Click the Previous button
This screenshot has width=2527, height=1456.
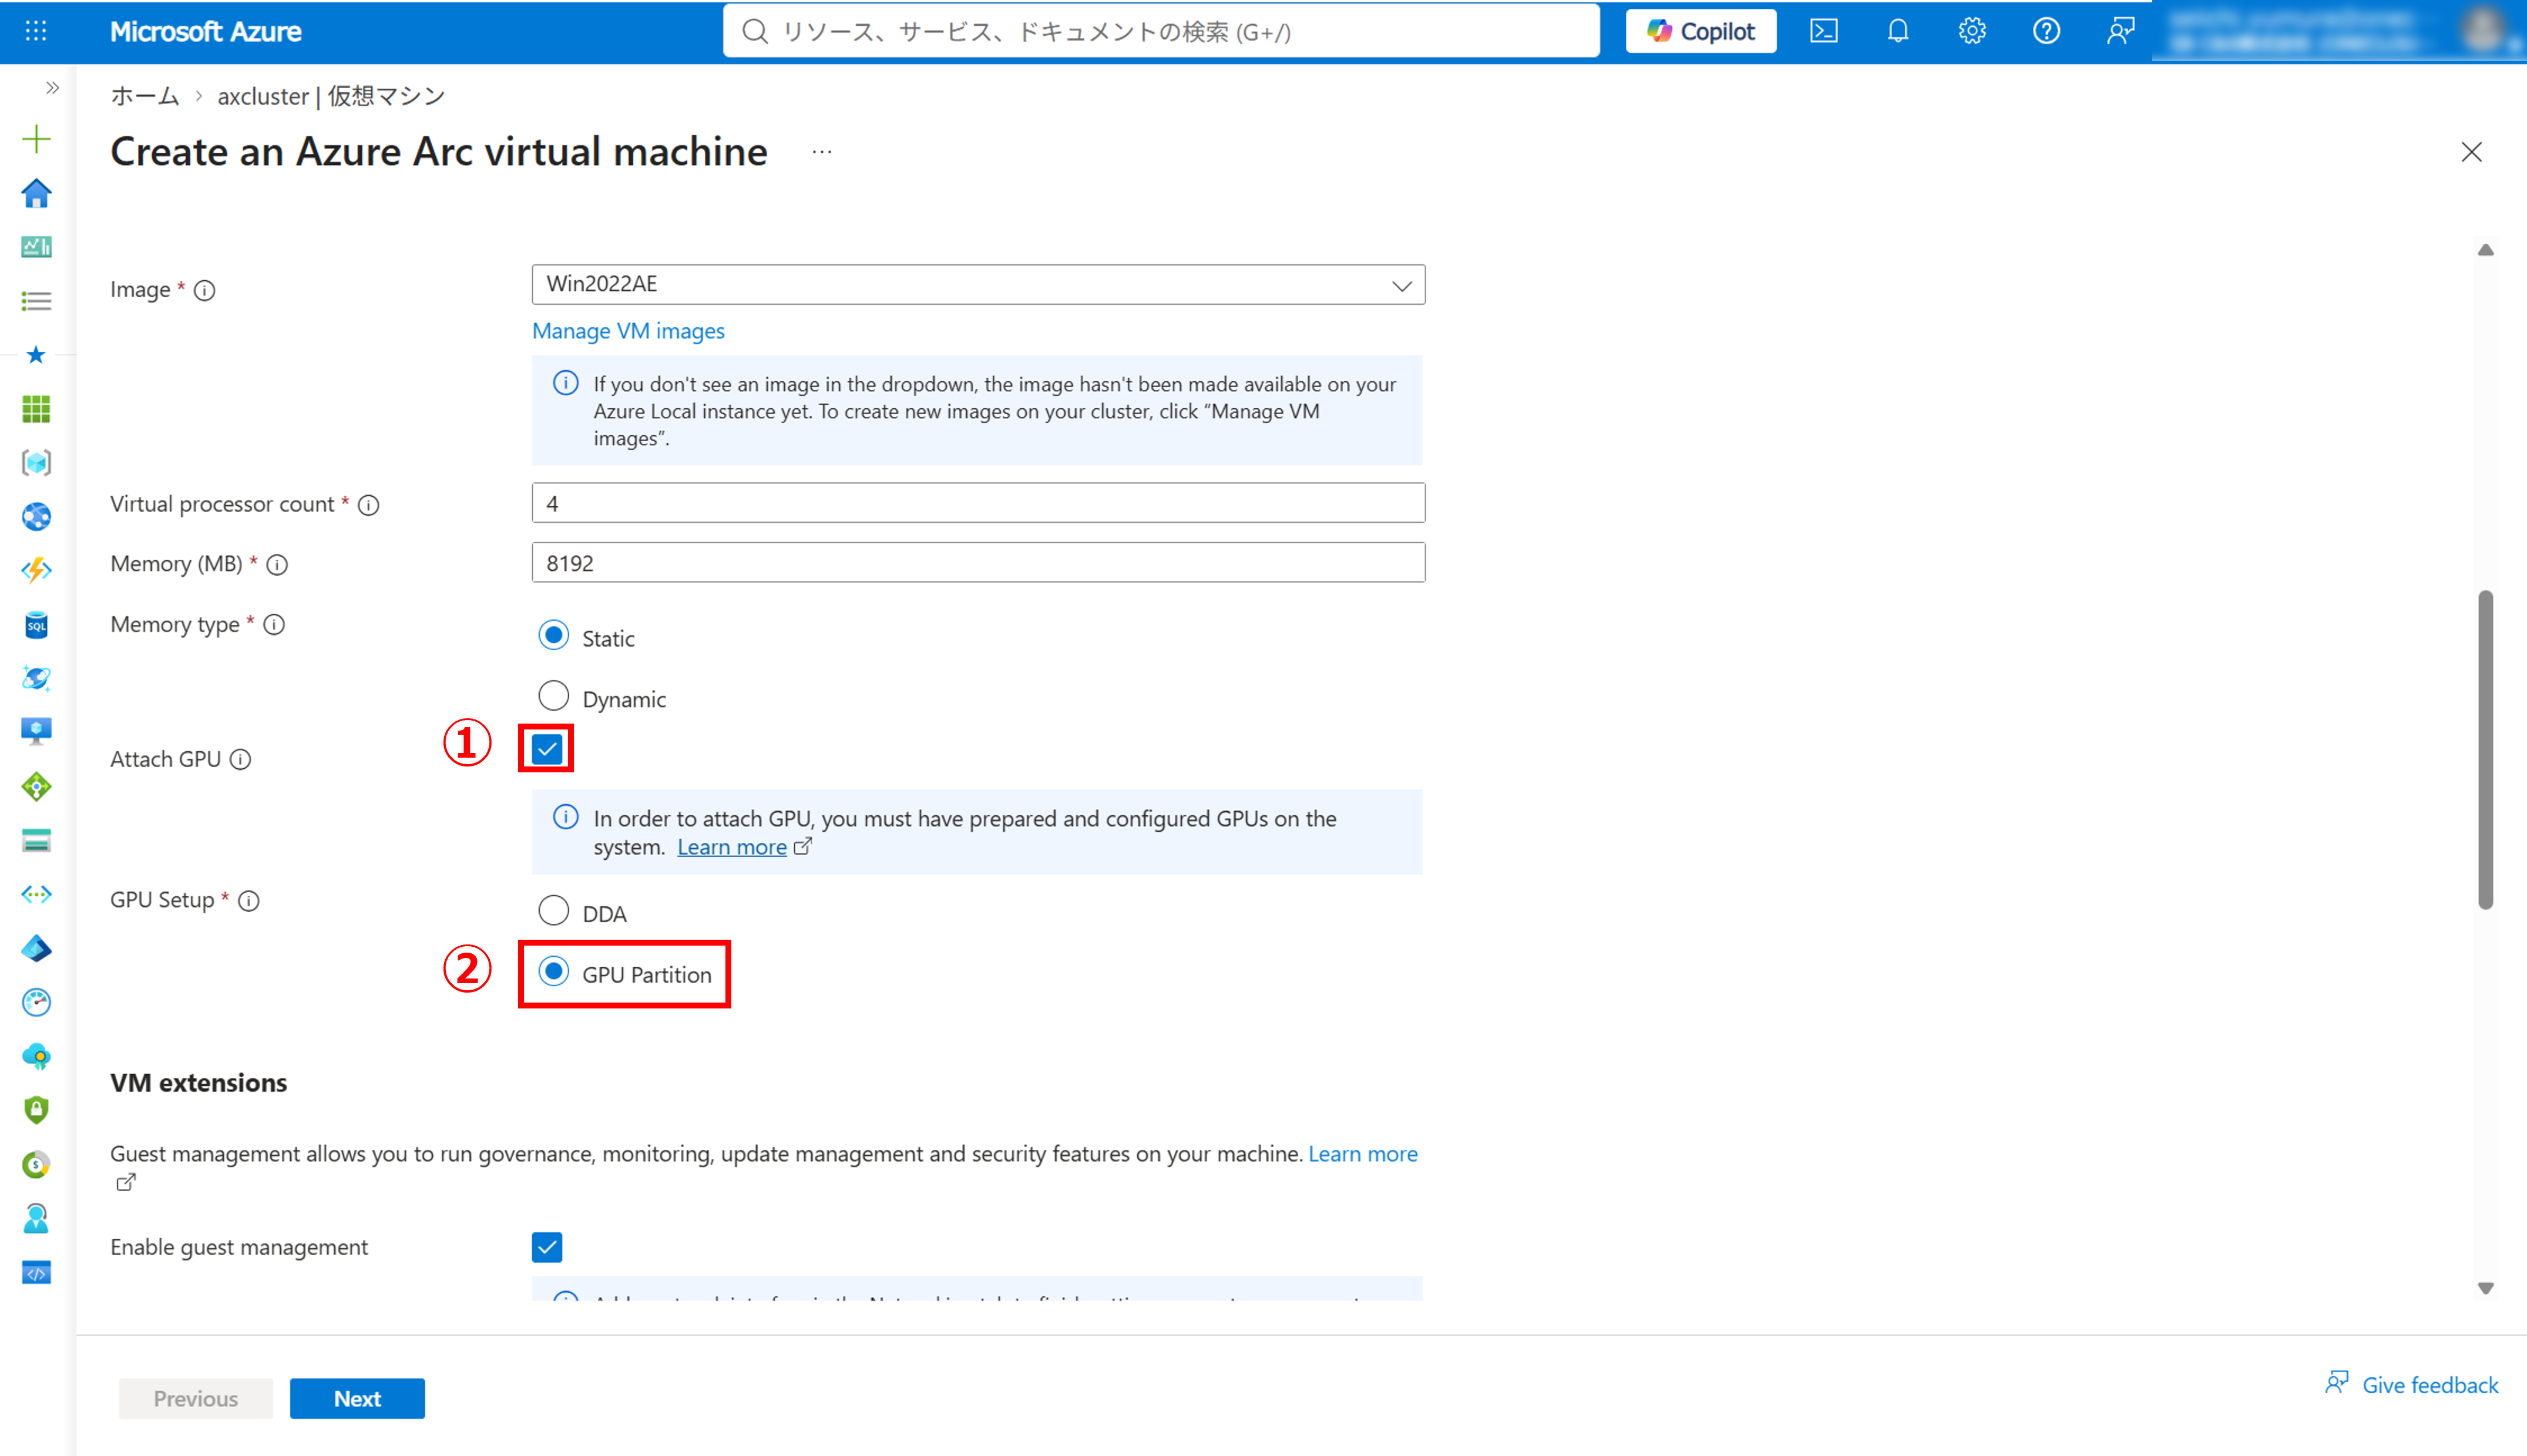[196, 1398]
